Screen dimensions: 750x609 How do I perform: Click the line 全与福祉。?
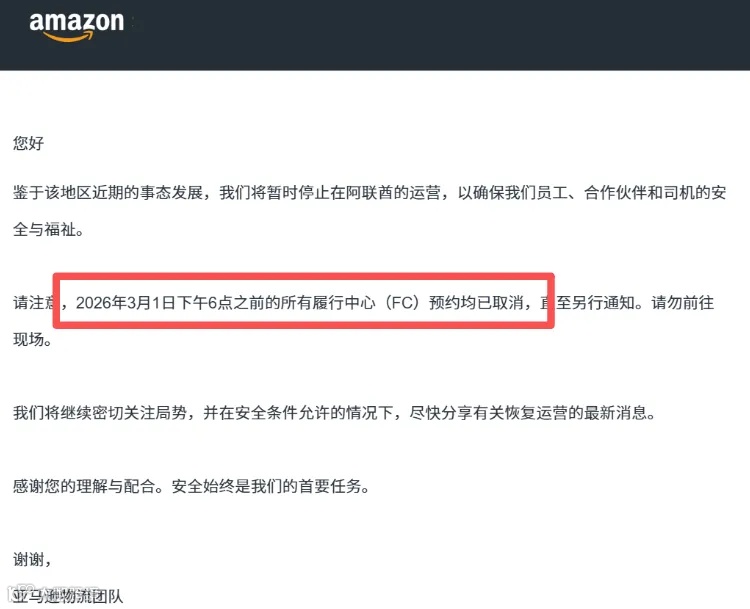(x=49, y=229)
